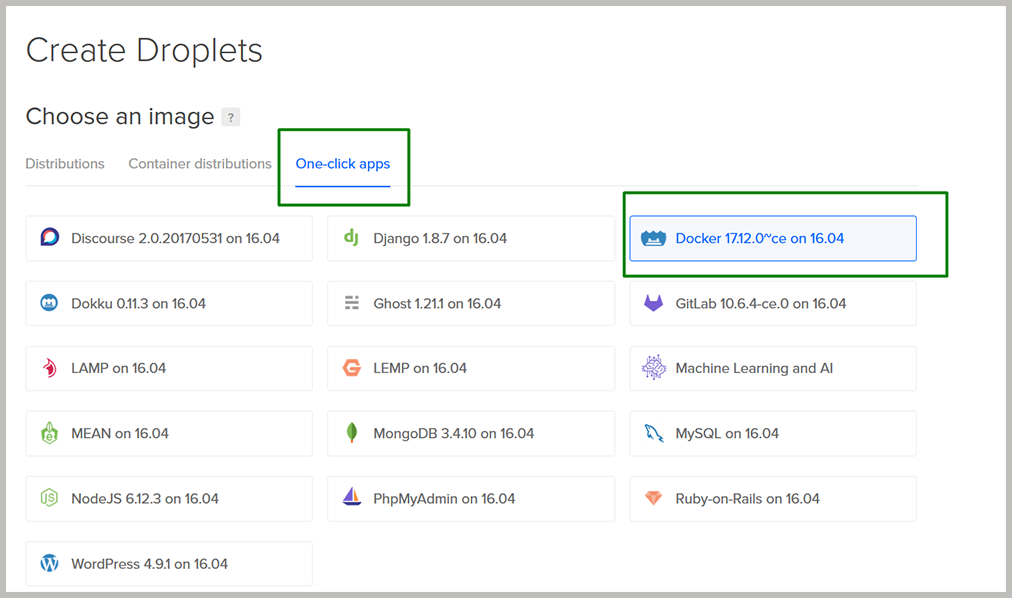The height and width of the screenshot is (598, 1012).
Task: Click the Choose an image help icon
Action: click(231, 117)
